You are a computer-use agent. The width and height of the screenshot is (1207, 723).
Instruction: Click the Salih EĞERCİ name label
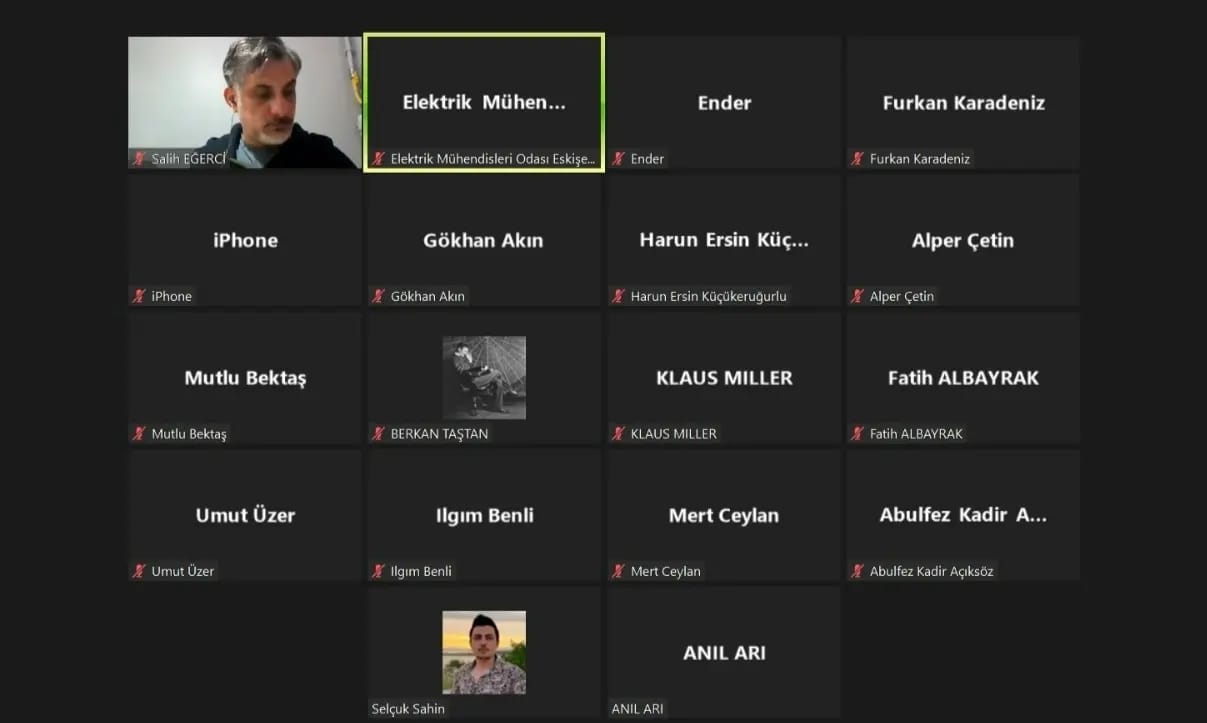pyautogui.click(x=189, y=159)
